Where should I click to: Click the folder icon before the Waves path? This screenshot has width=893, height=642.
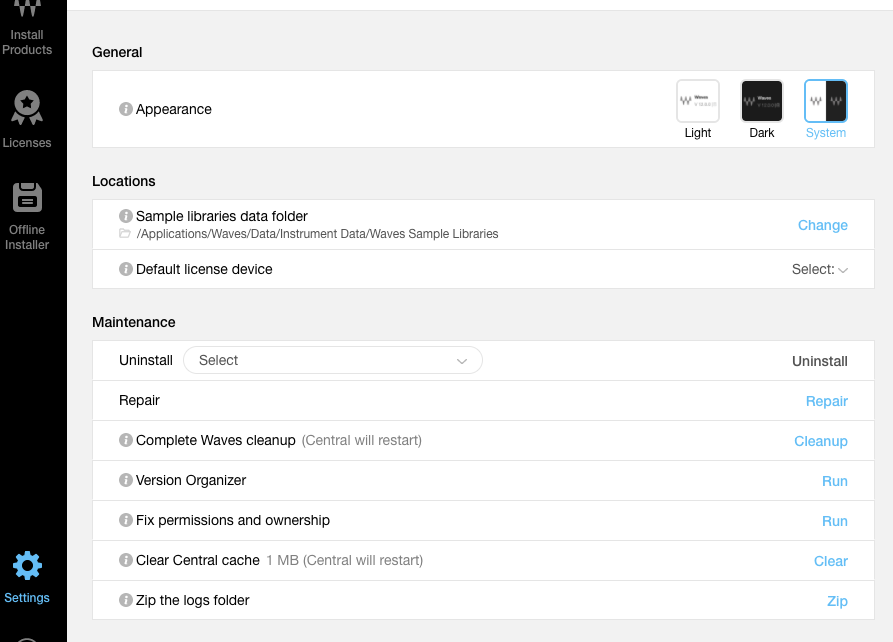click(x=125, y=234)
